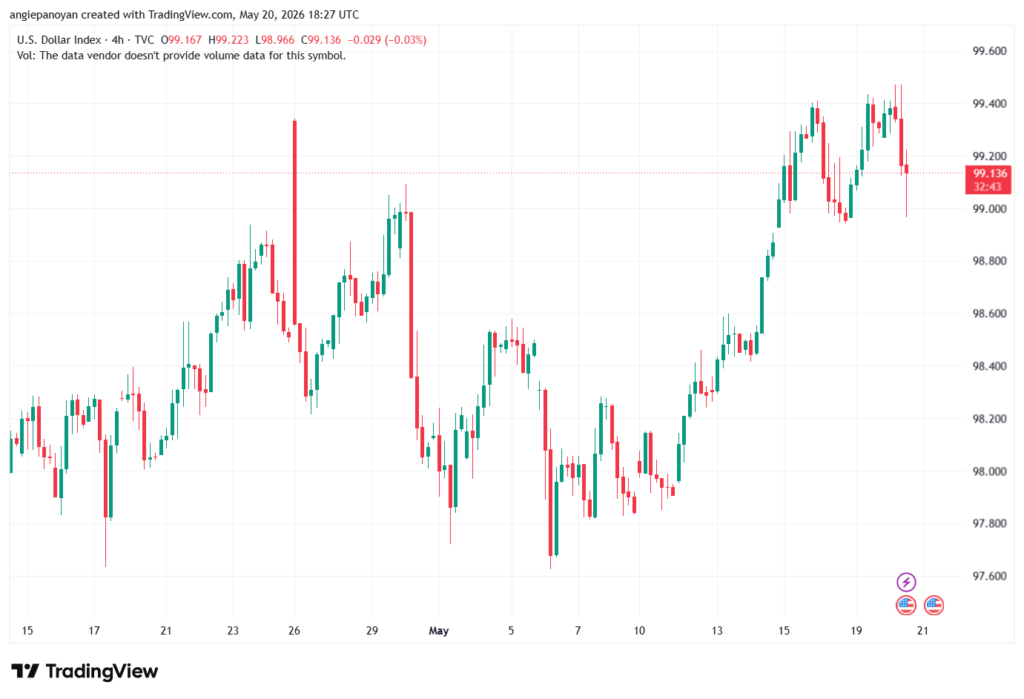Select the U.S. Dollar Index symbol title

click(x=59, y=40)
